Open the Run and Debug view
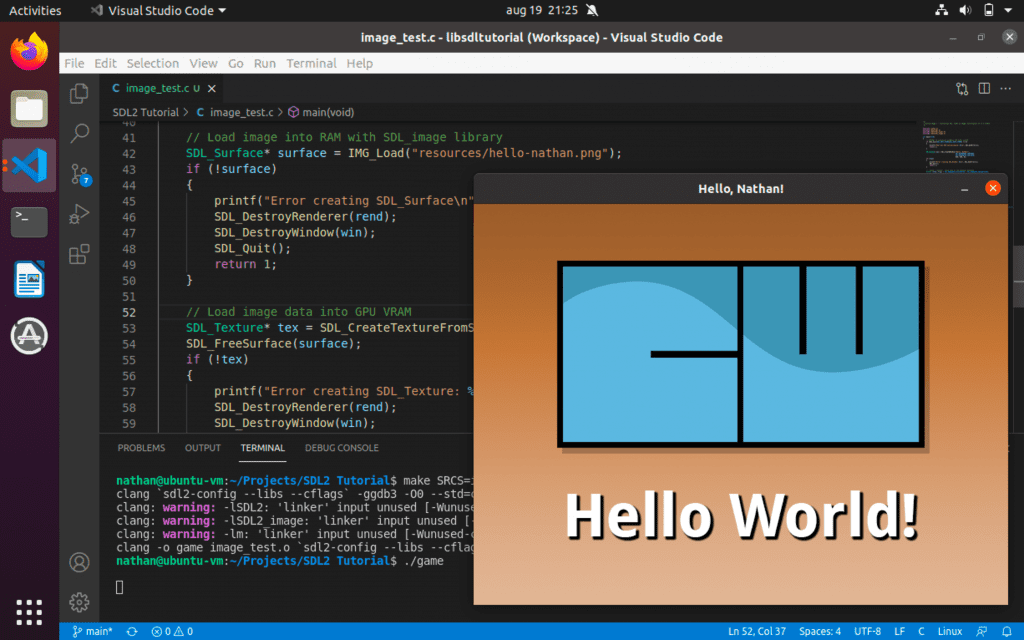 (79, 214)
